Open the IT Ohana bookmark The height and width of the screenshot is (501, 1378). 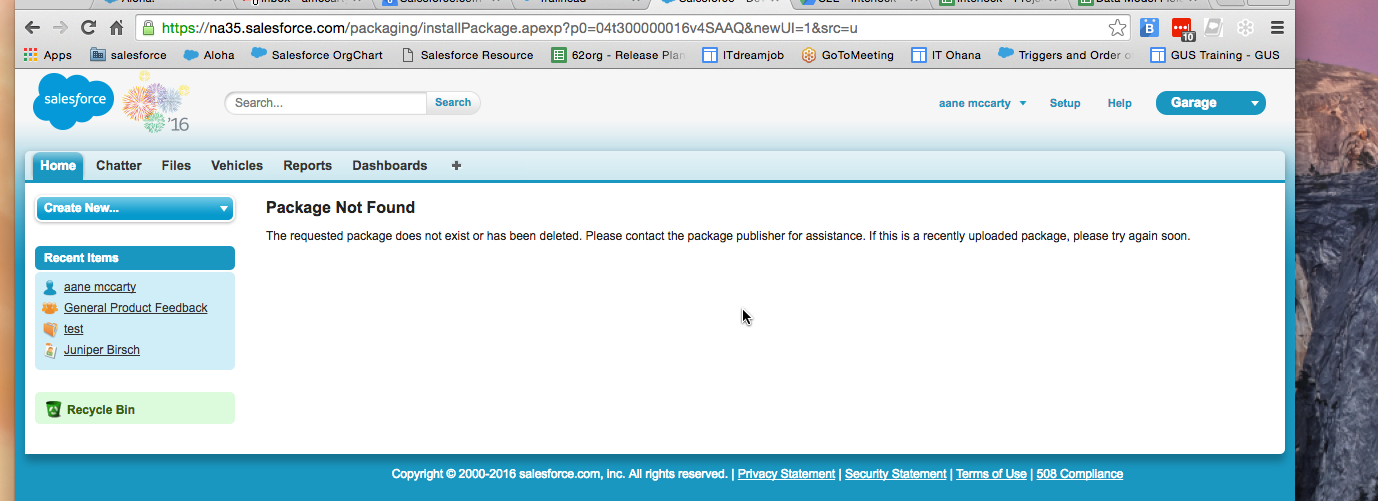[946, 55]
